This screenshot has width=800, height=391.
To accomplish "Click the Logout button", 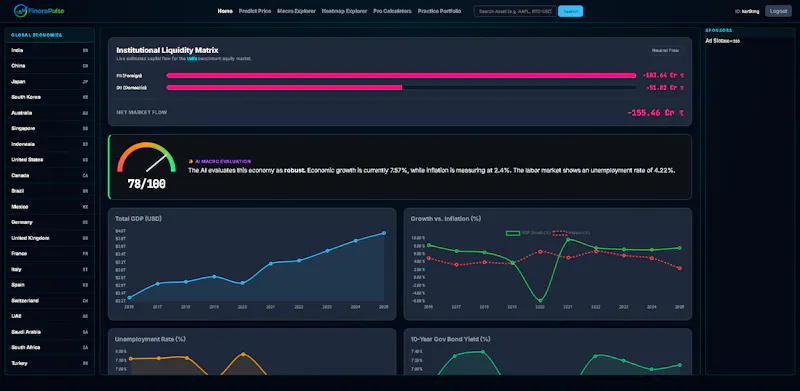I will point(778,11).
